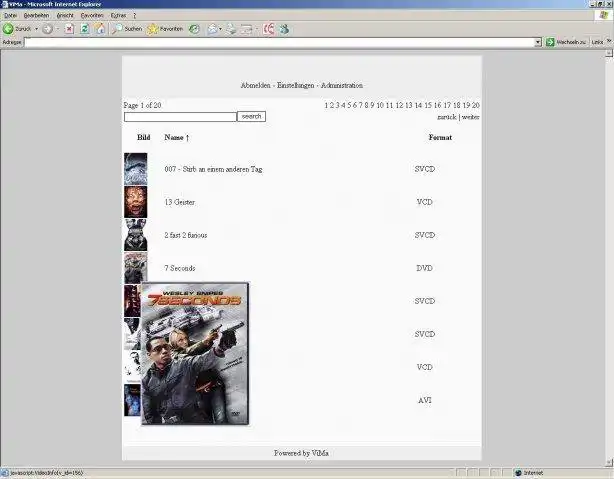Jump to page 15 in pagination
The height and width of the screenshot is (479, 614).
tap(428, 105)
